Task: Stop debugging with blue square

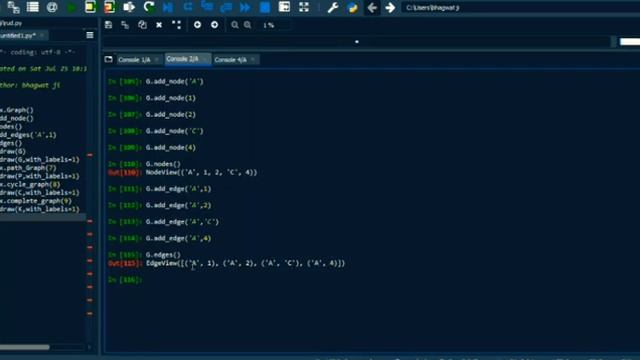Action: pos(264,7)
